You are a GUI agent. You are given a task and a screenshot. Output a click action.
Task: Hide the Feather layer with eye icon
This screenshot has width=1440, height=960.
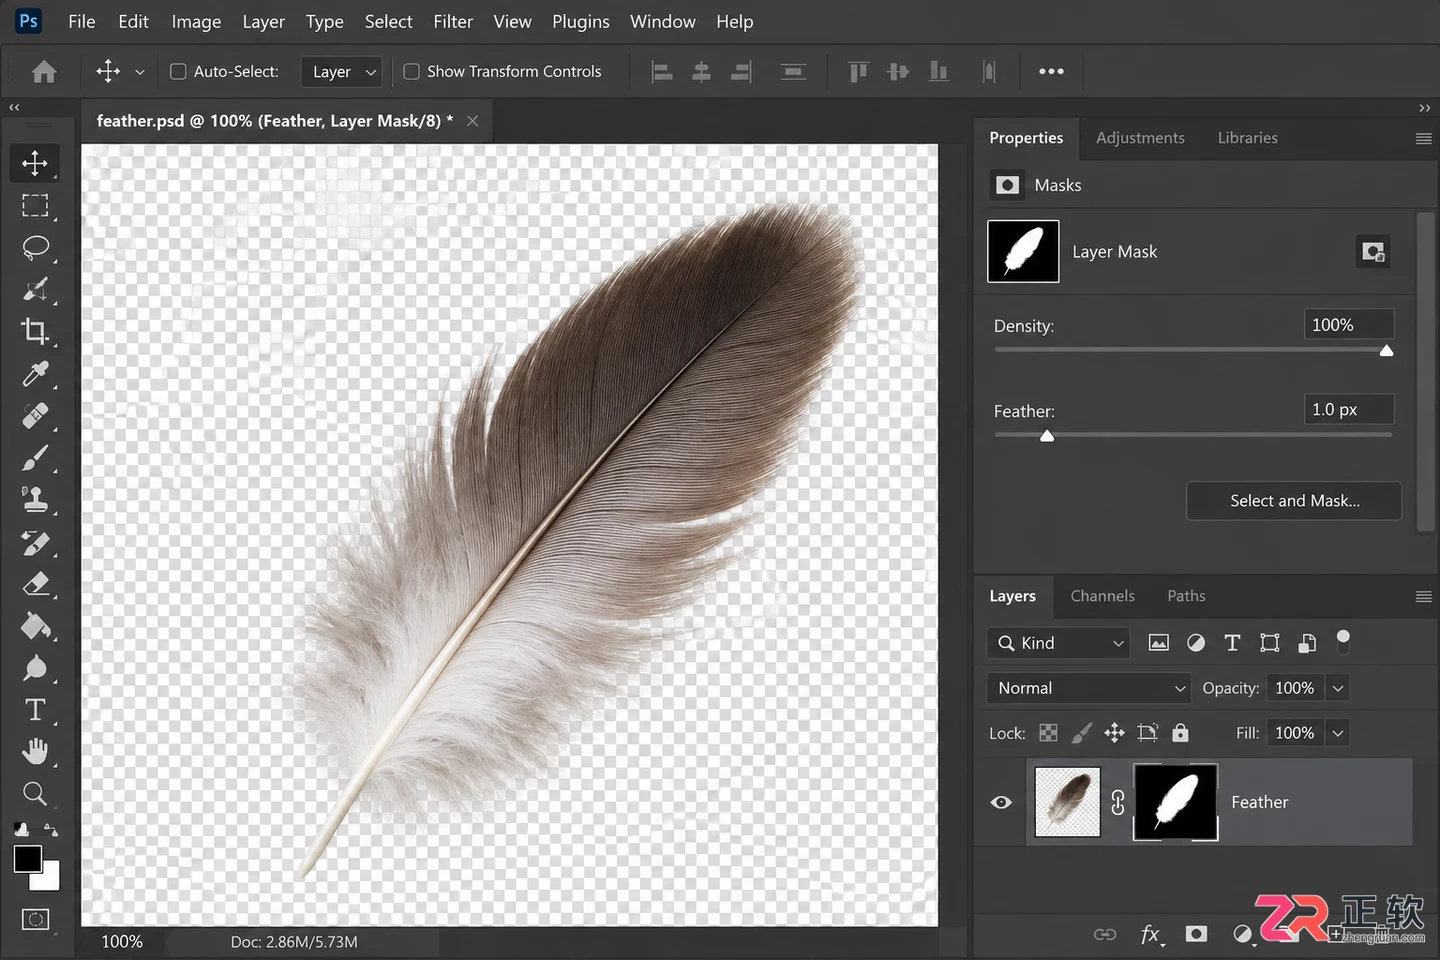1001,803
